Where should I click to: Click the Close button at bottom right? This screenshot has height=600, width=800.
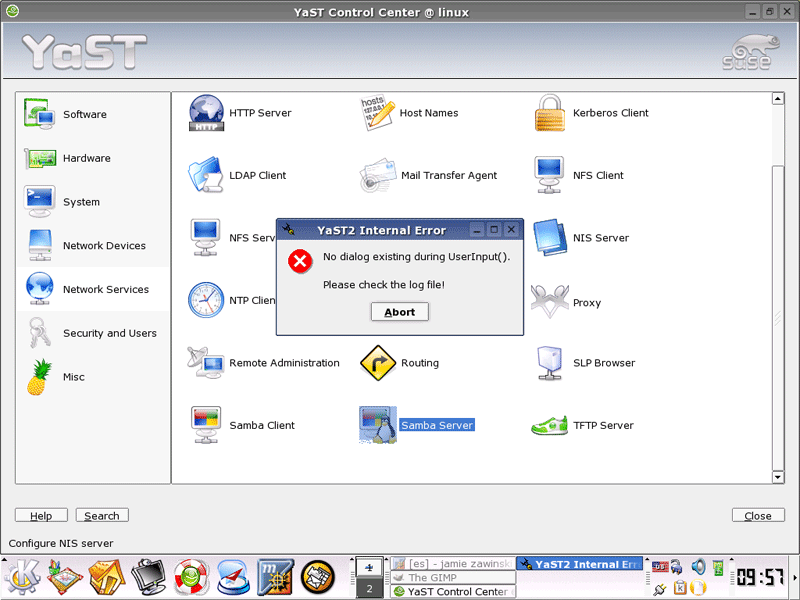click(x=758, y=515)
